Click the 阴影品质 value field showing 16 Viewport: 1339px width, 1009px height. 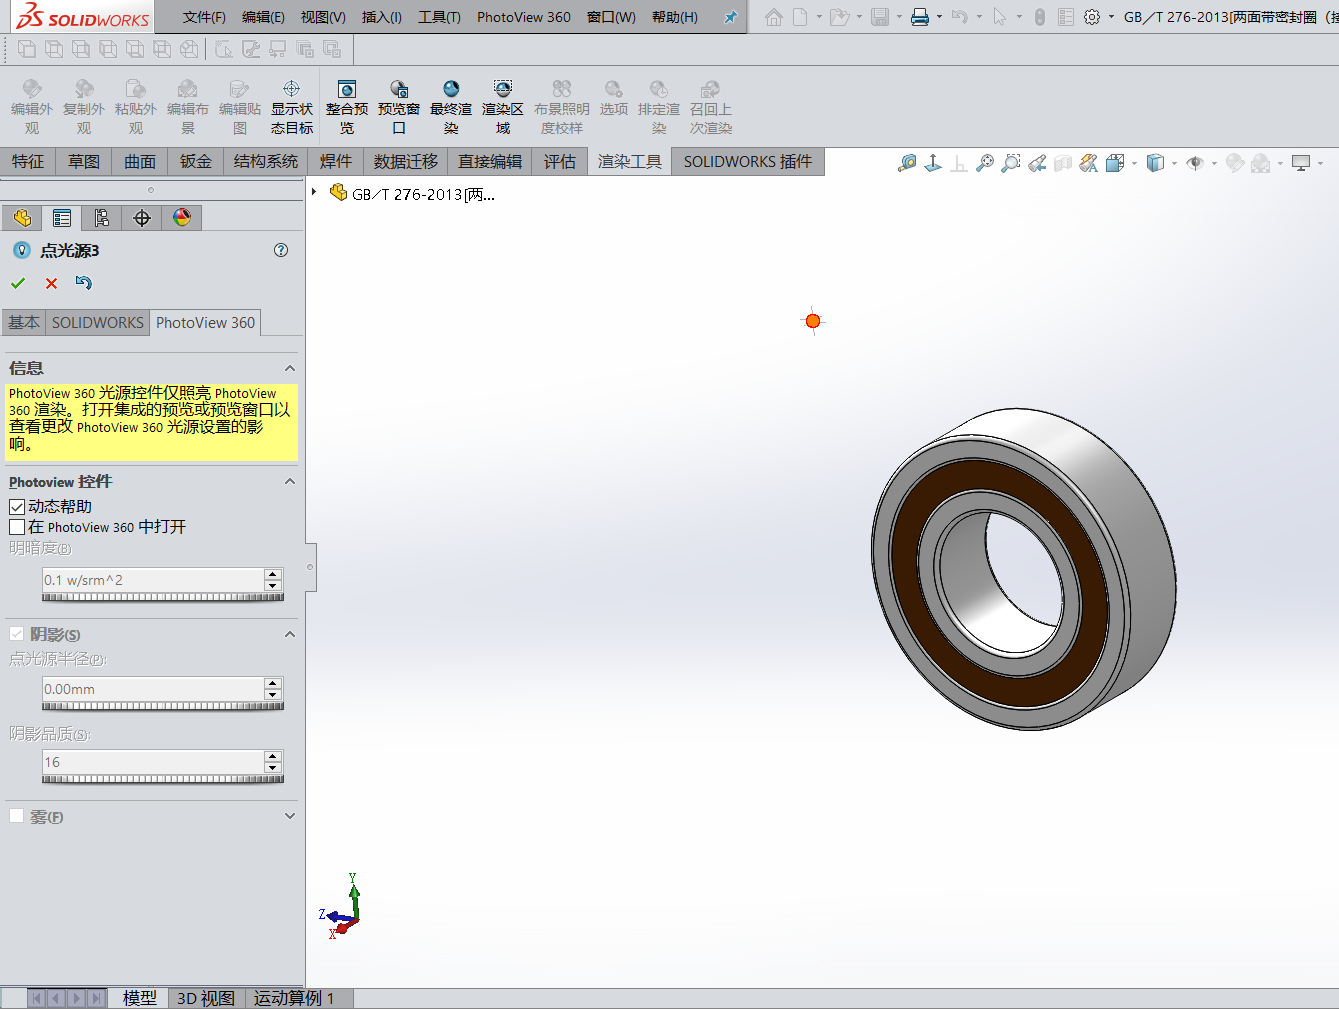(150, 762)
